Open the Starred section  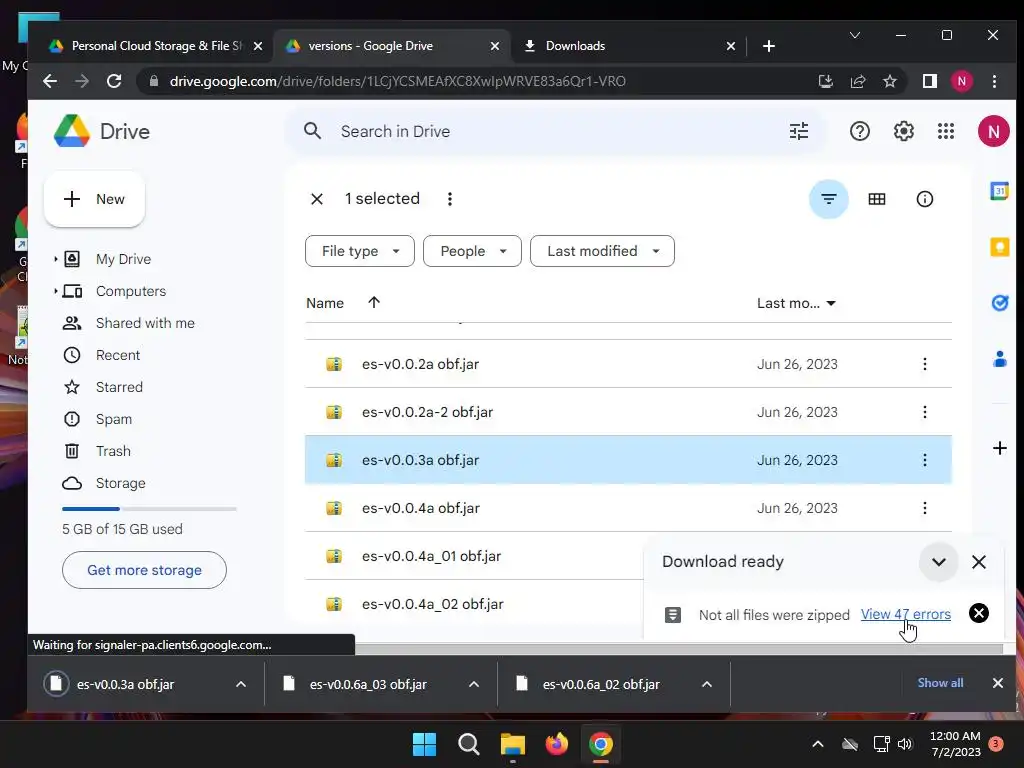[119, 387]
